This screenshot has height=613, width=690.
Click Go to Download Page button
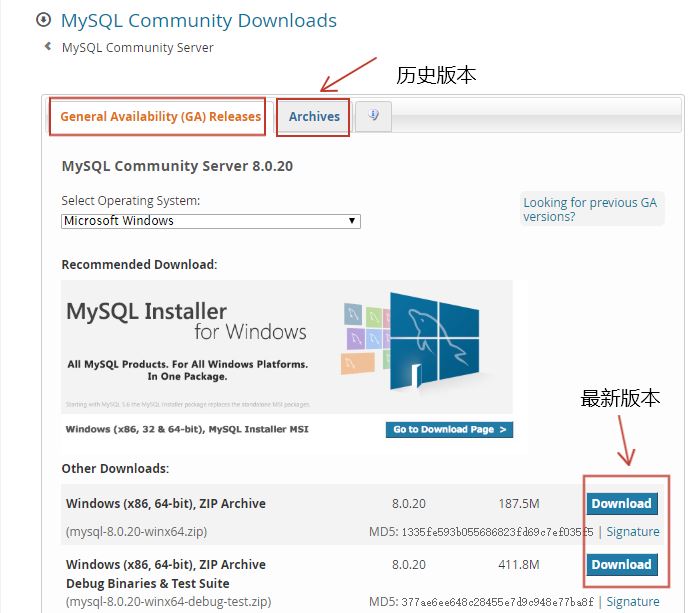coord(449,429)
